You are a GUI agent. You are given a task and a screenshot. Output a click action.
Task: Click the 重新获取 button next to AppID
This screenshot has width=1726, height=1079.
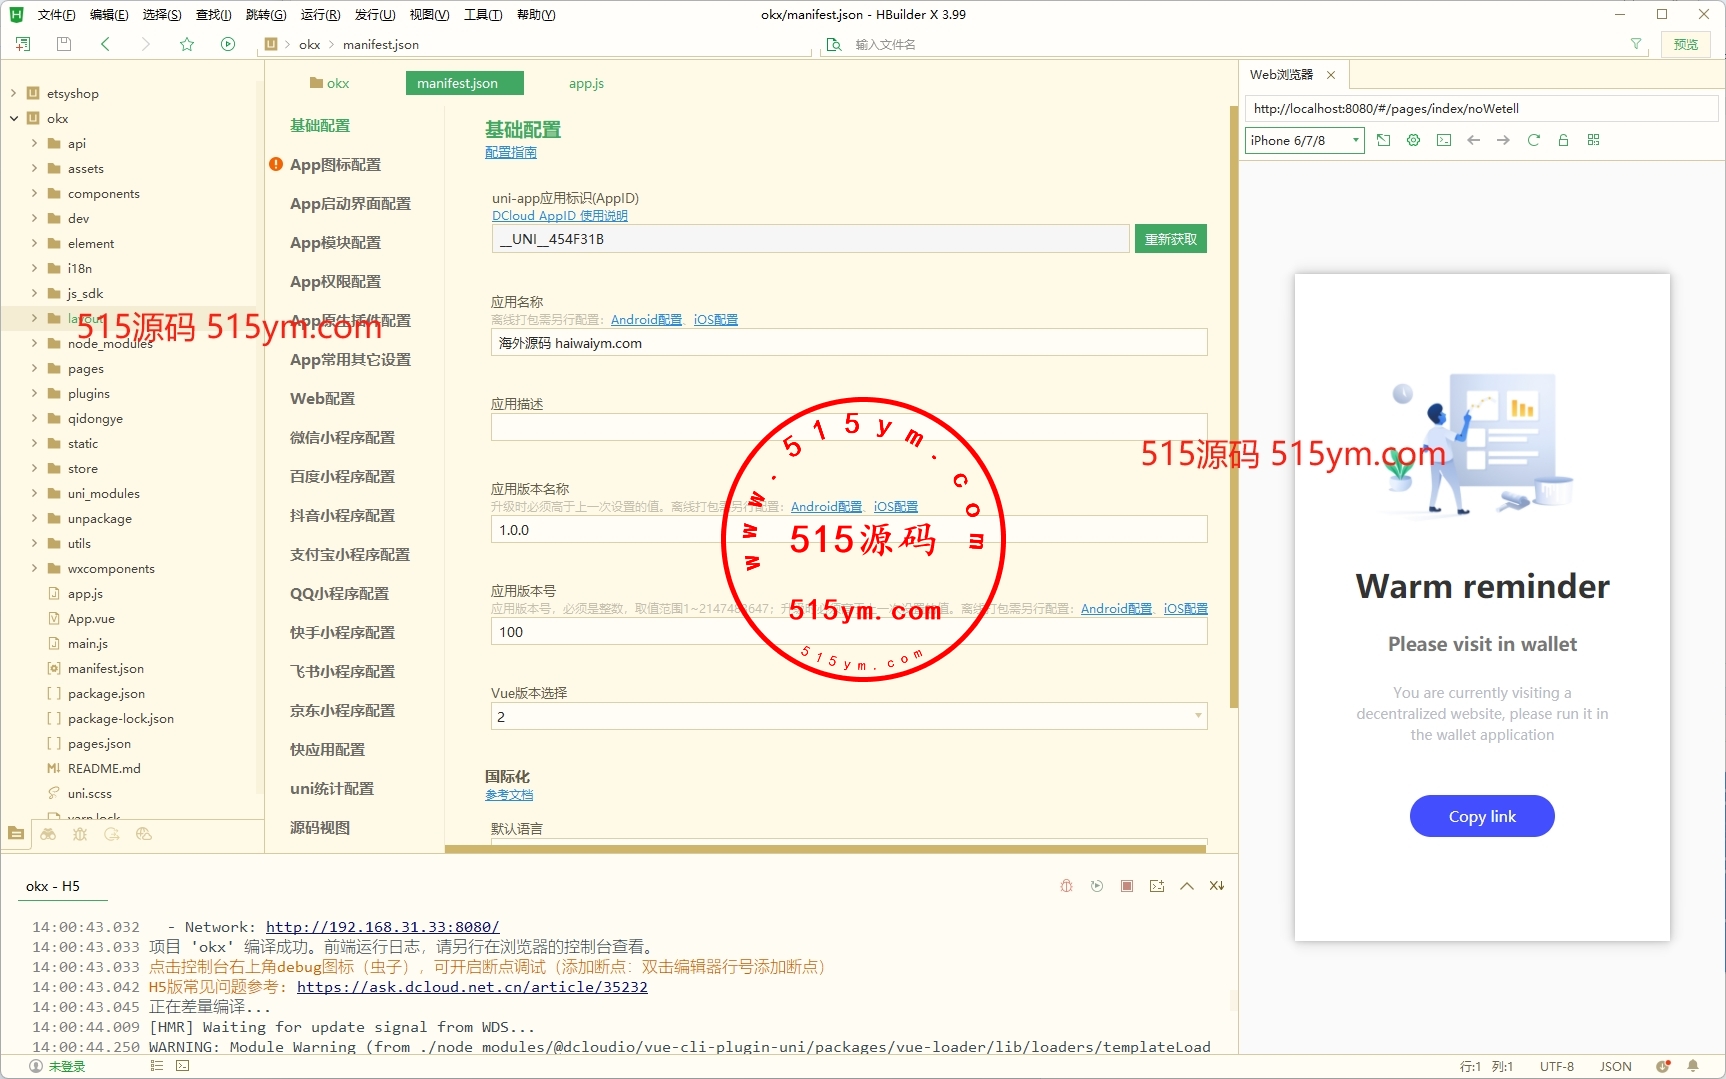click(x=1170, y=239)
